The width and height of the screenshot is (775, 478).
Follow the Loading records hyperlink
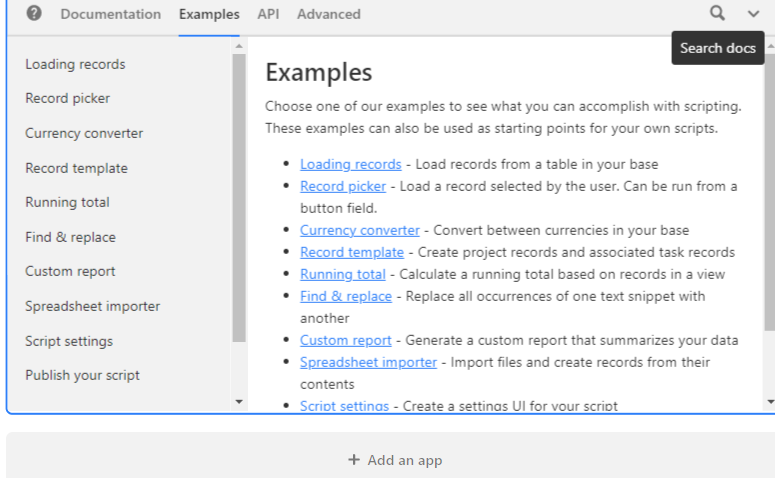(x=350, y=164)
